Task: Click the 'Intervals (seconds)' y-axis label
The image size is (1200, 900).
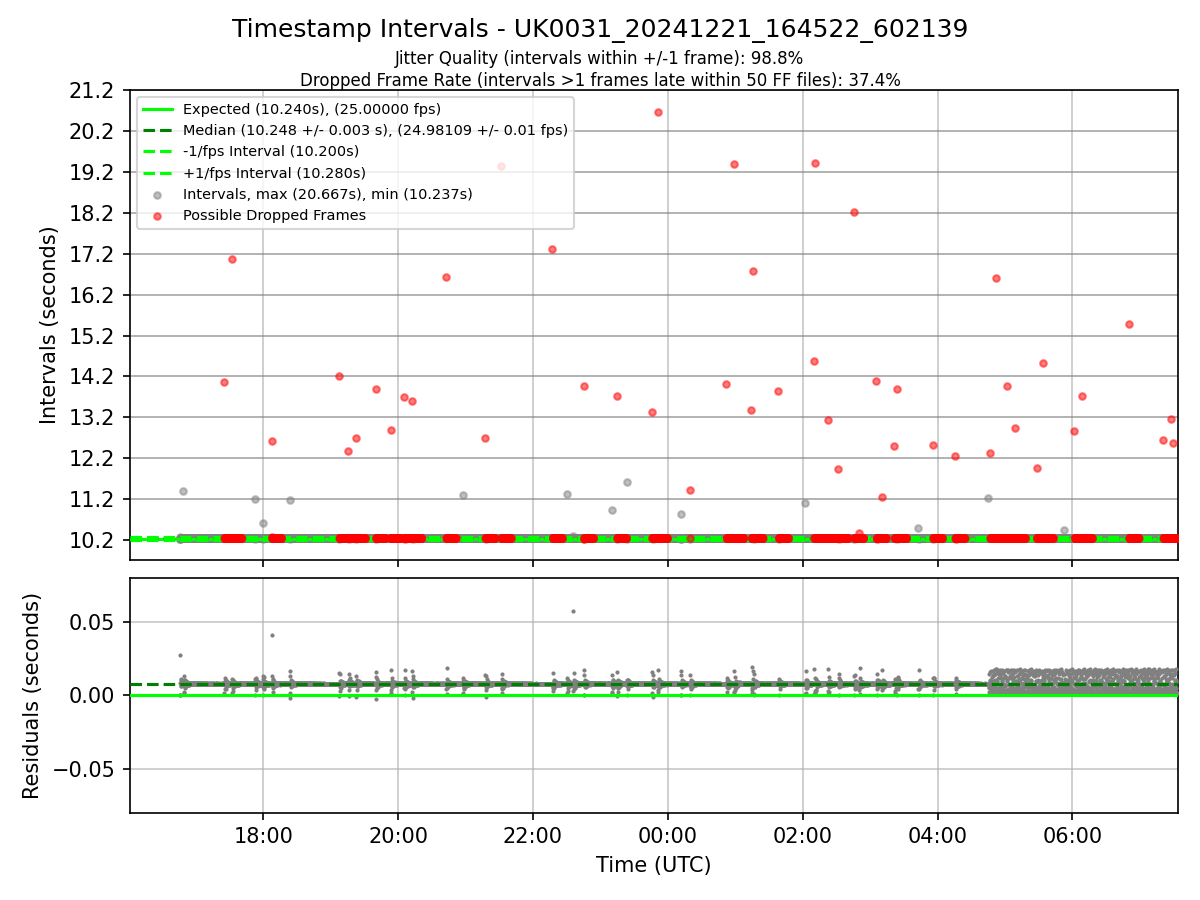Action: [x=49, y=325]
